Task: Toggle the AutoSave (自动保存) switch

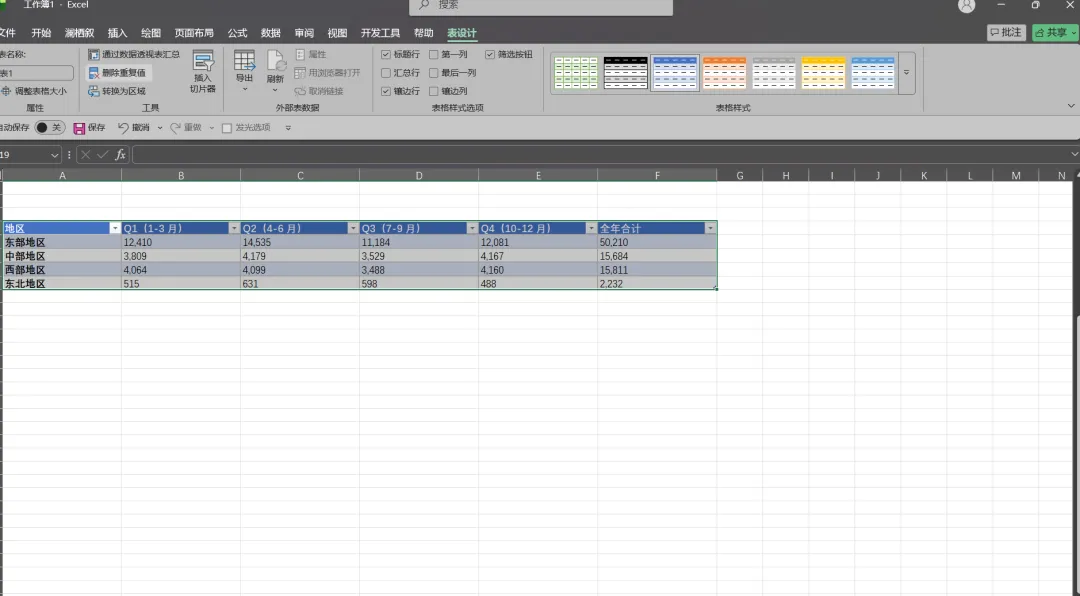Action: (50, 127)
